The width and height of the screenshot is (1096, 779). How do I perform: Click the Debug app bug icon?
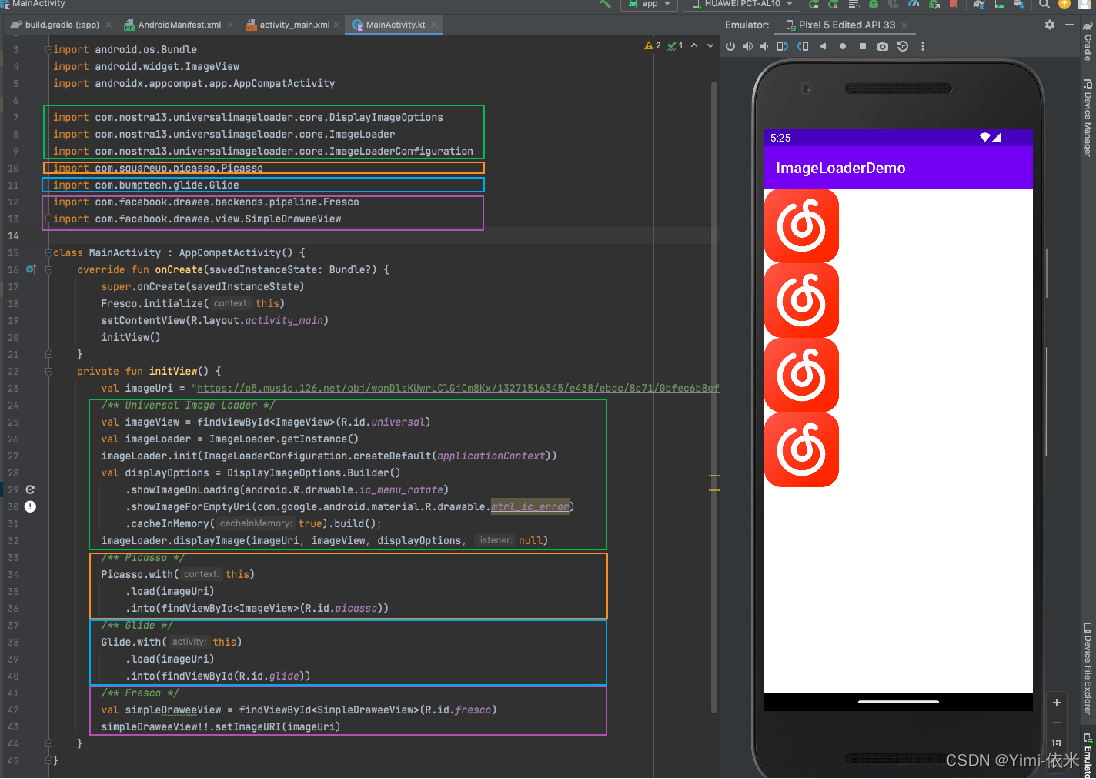tap(874, 4)
